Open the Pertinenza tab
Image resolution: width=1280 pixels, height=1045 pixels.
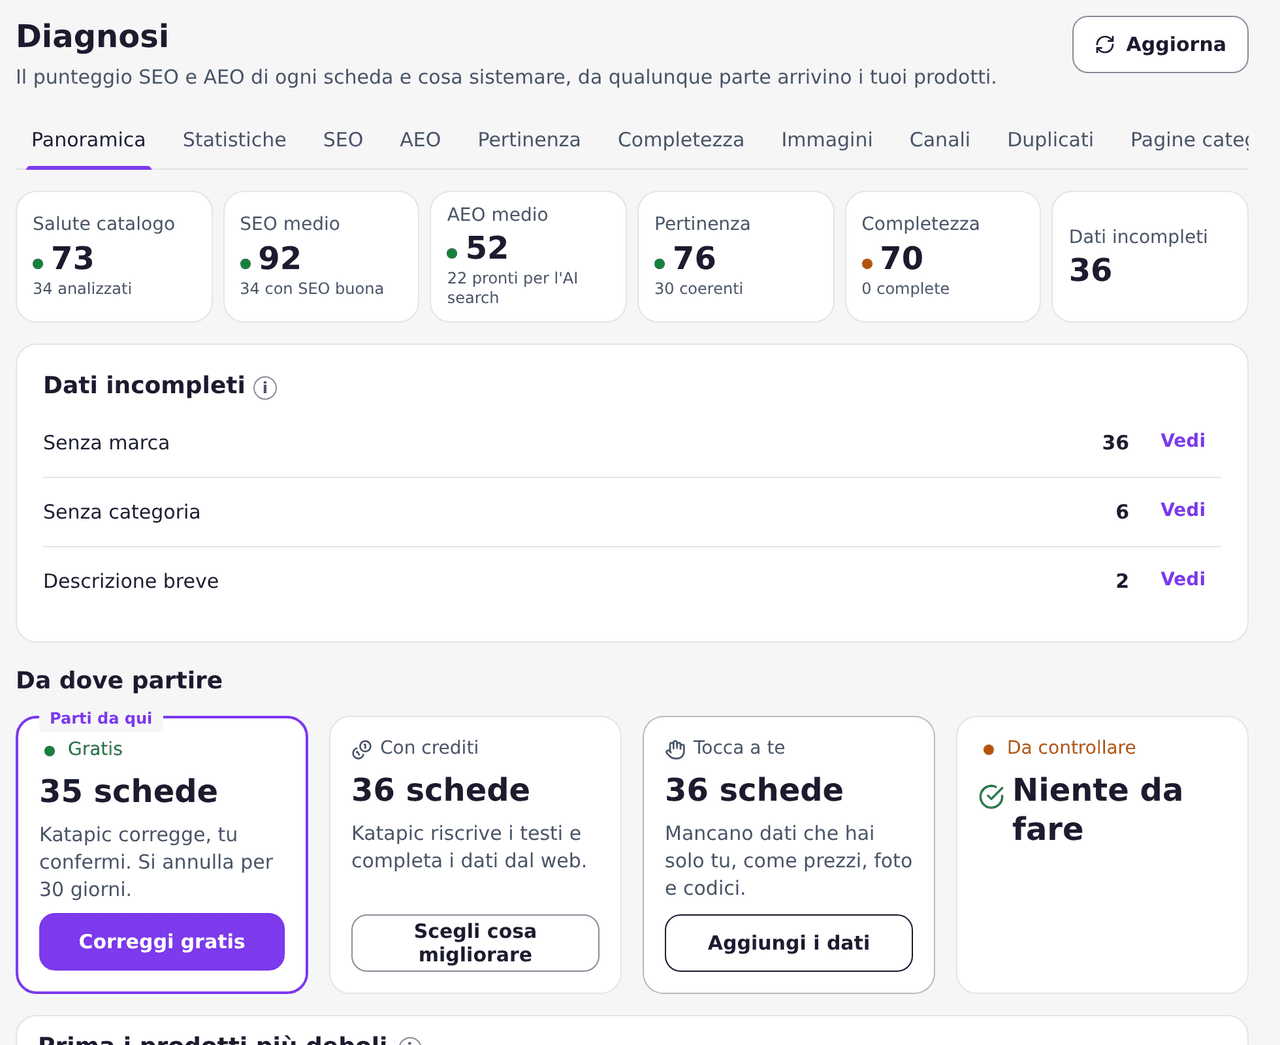[x=529, y=140]
